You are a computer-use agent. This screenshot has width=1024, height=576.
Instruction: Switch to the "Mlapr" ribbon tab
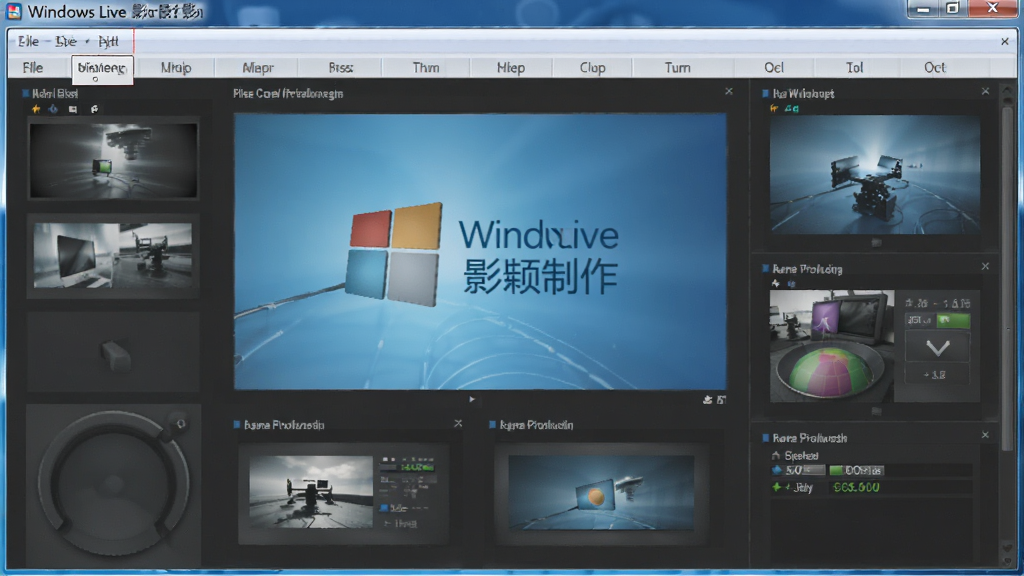point(257,67)
